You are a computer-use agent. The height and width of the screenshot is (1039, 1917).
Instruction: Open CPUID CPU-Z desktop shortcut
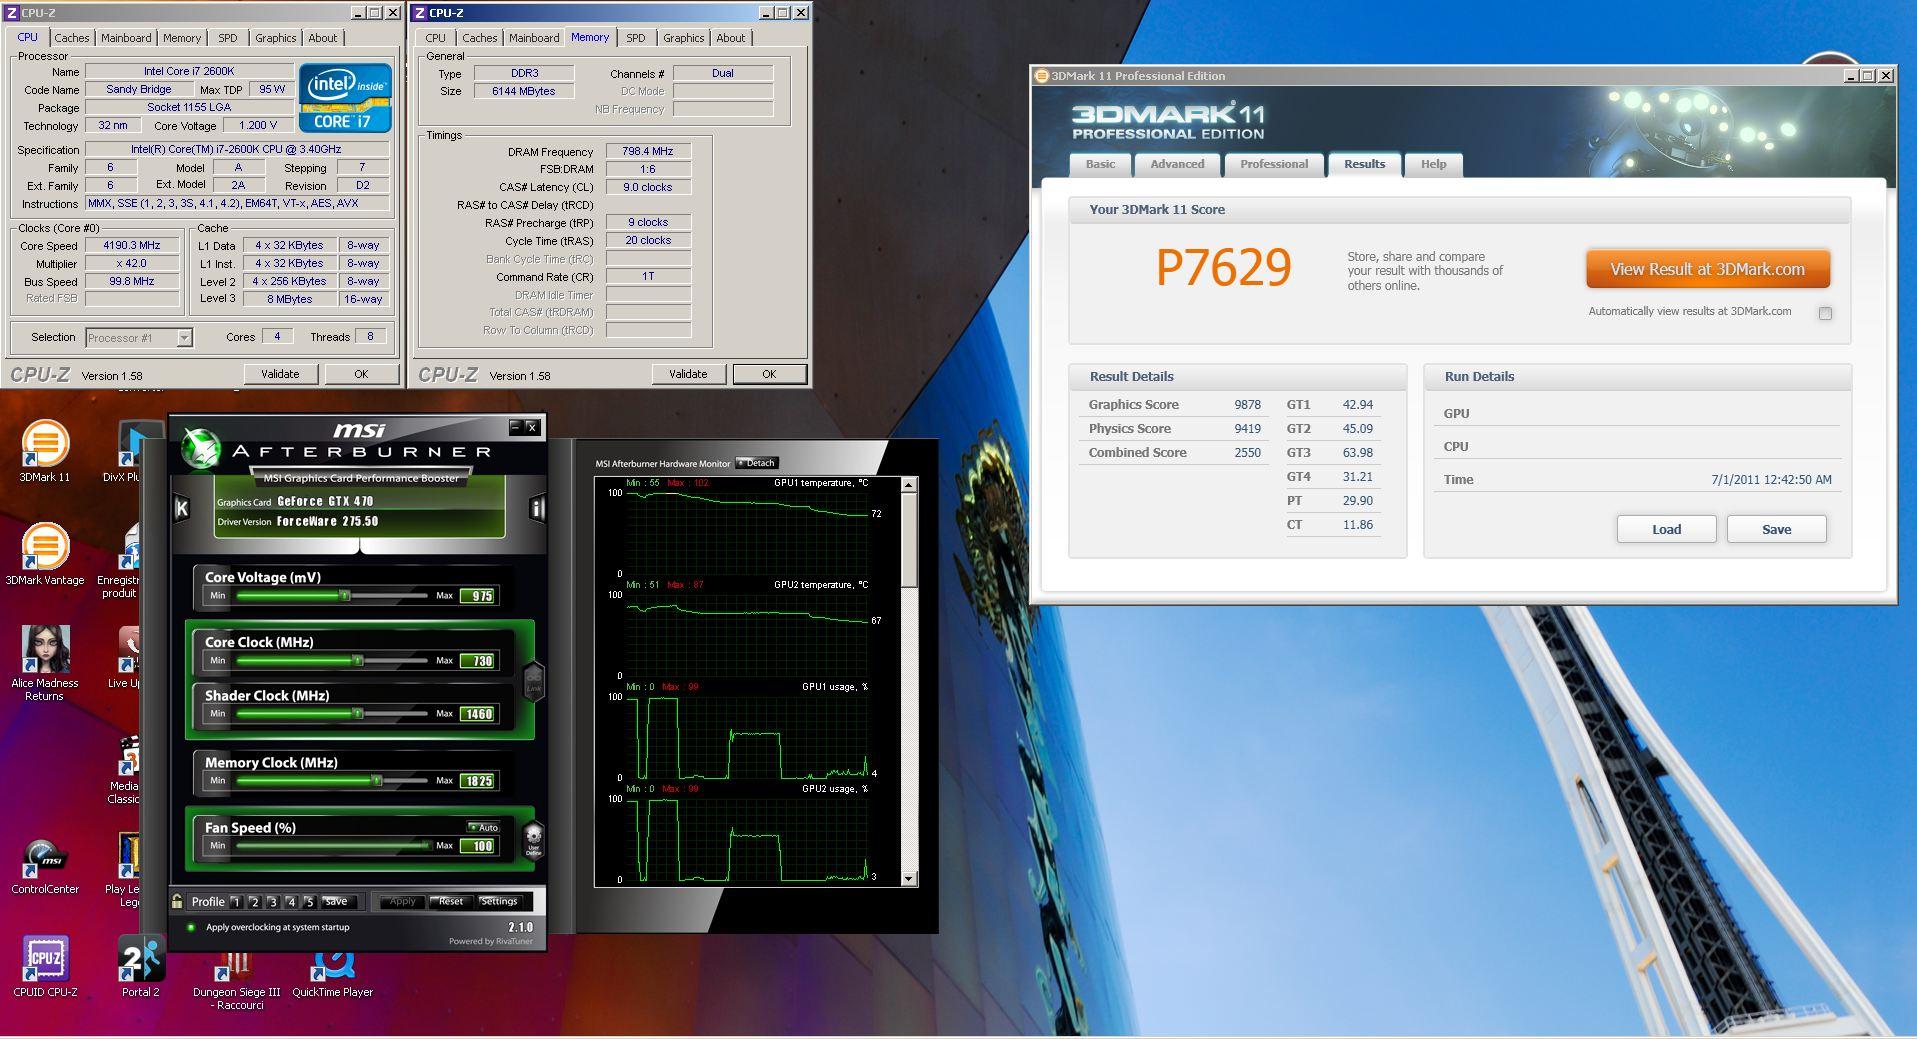(45, 967)
